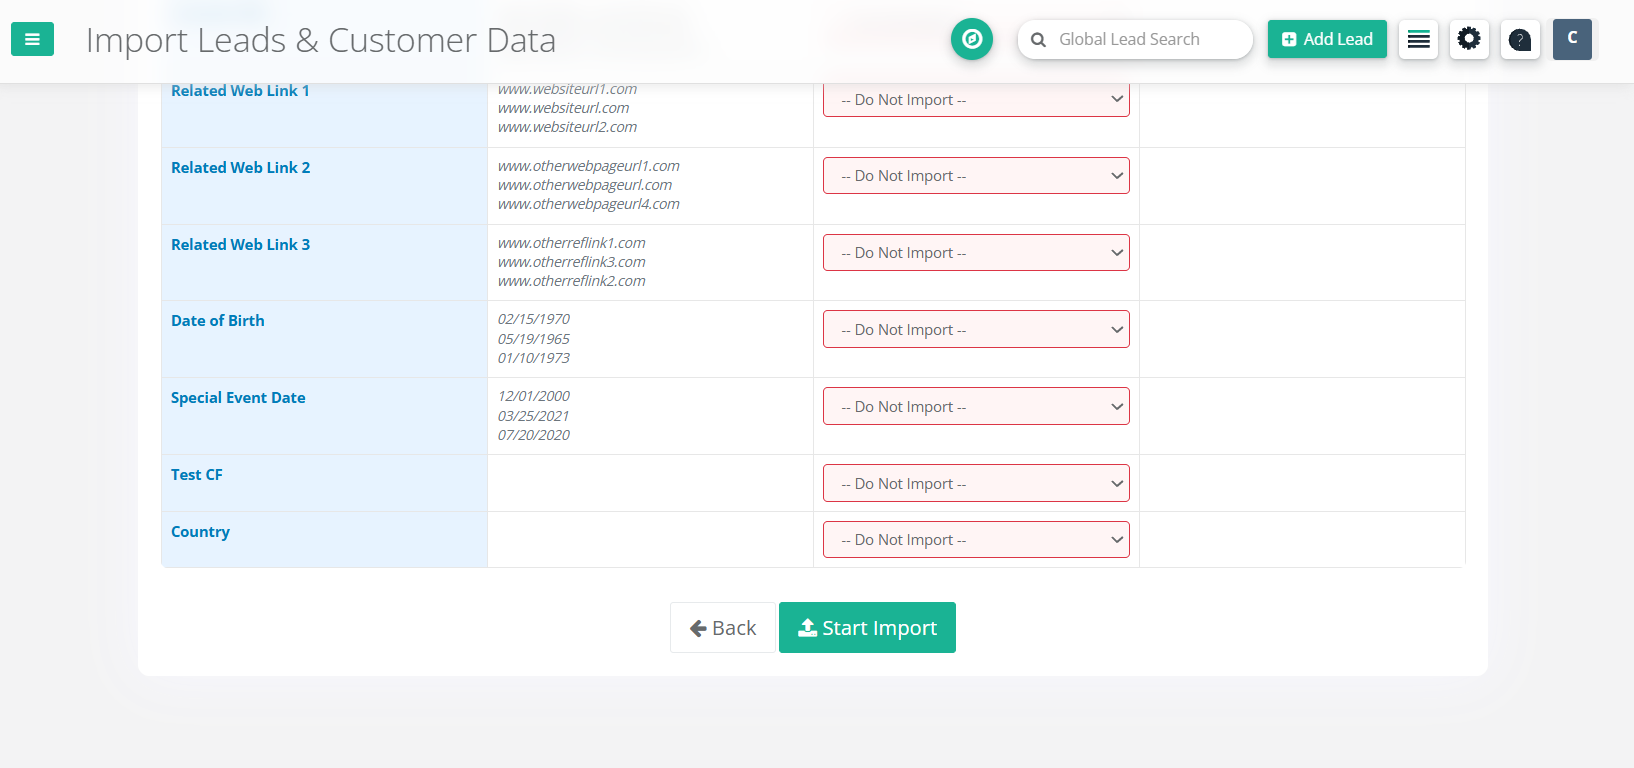This screenshot has width=1634, height=768.
Task: Open the help question mark icon
Action: [1519, 40]
